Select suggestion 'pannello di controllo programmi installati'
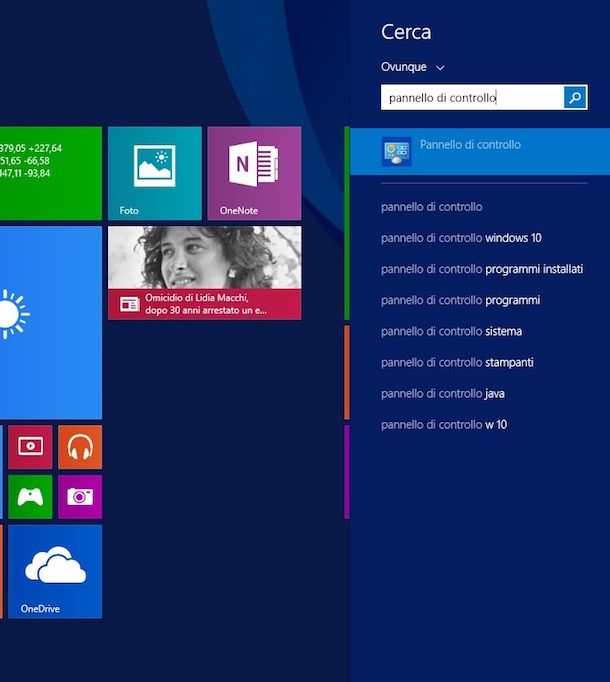 482,269
